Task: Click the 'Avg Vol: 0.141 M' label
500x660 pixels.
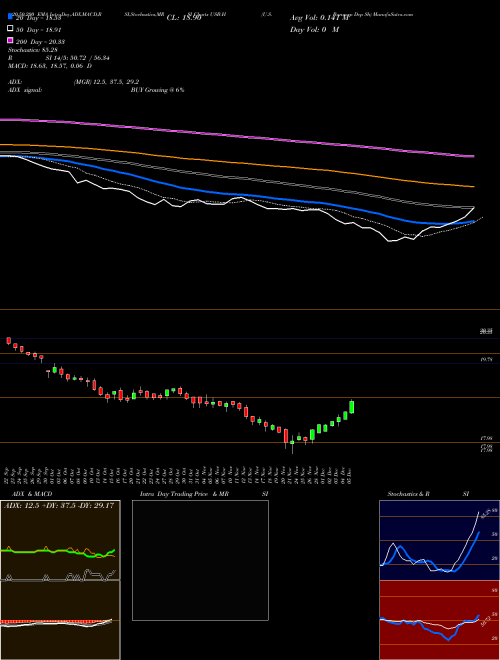Action: (x=319, y=18)
